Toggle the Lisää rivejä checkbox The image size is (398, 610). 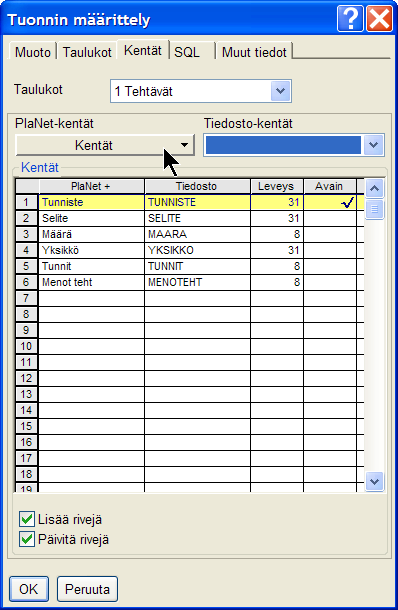(27, 519)
